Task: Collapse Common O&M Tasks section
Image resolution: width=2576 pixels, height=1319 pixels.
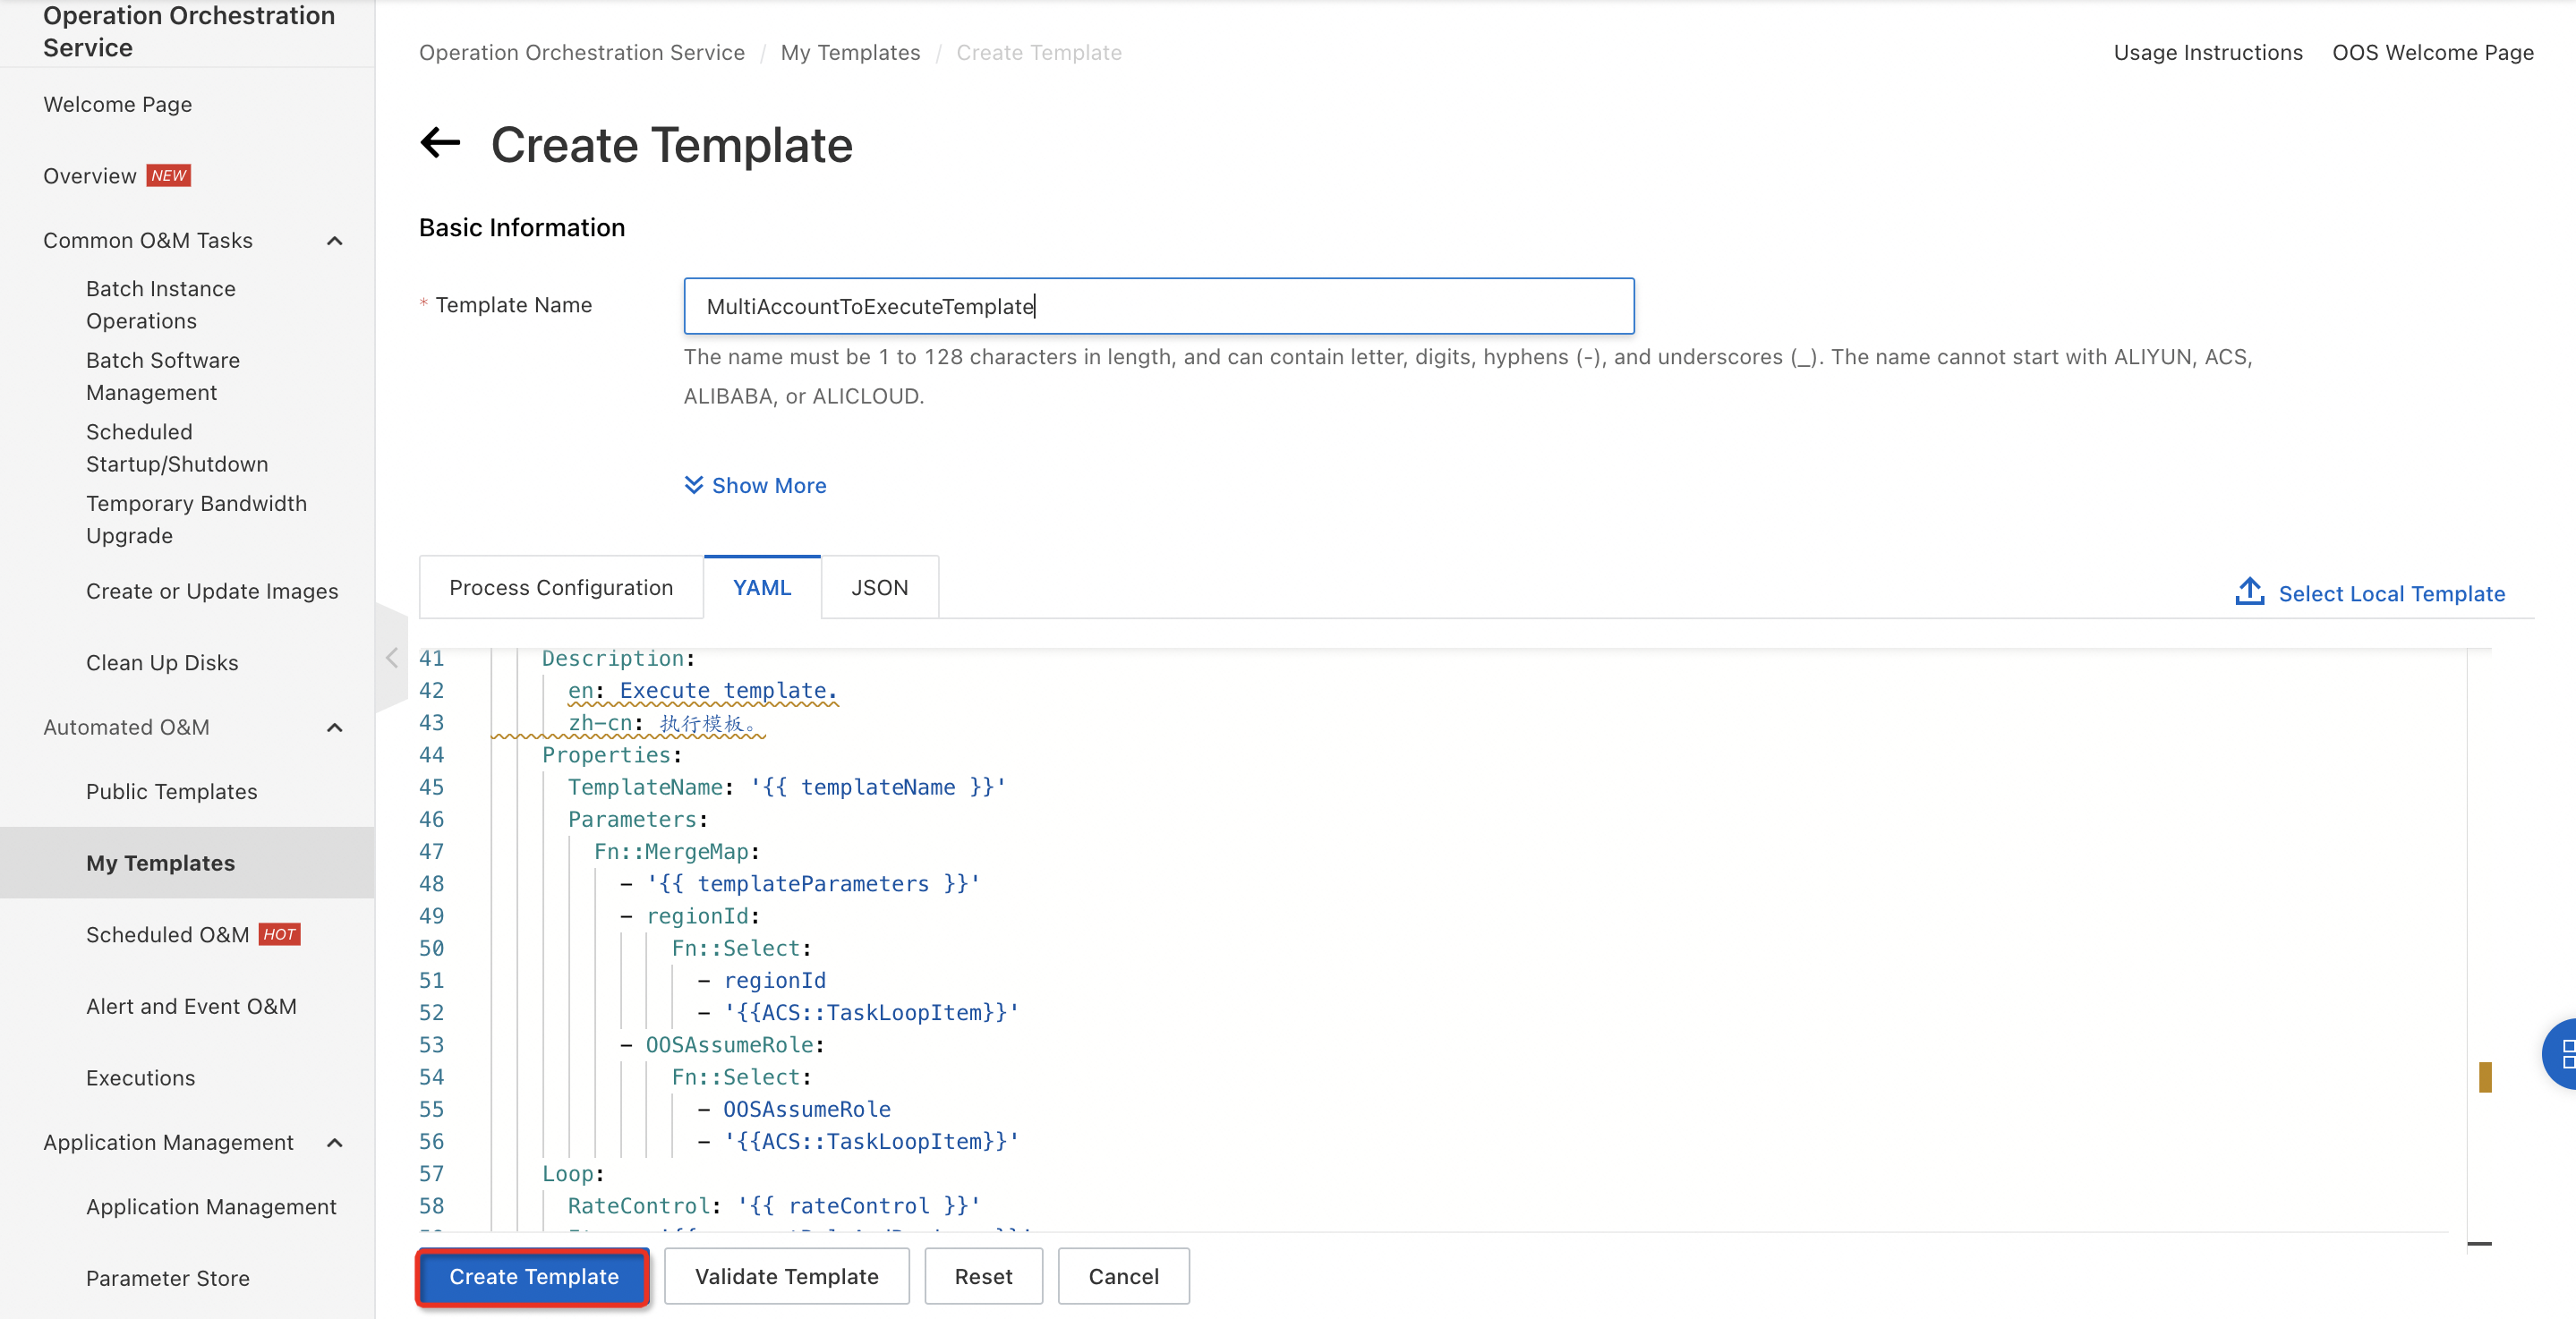Action: pos(335,241)
